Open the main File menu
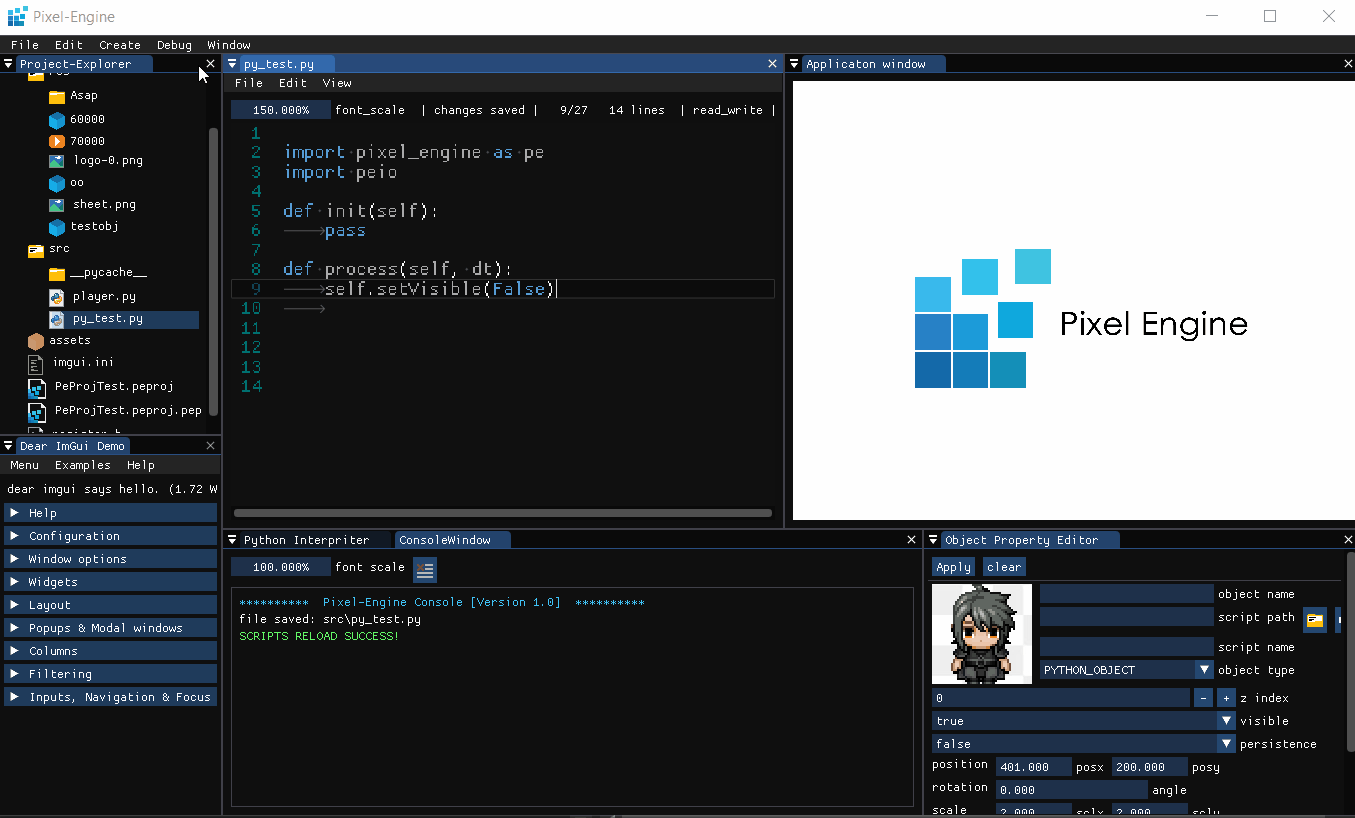The image size is (1355, 818). [x=25, y=45]
